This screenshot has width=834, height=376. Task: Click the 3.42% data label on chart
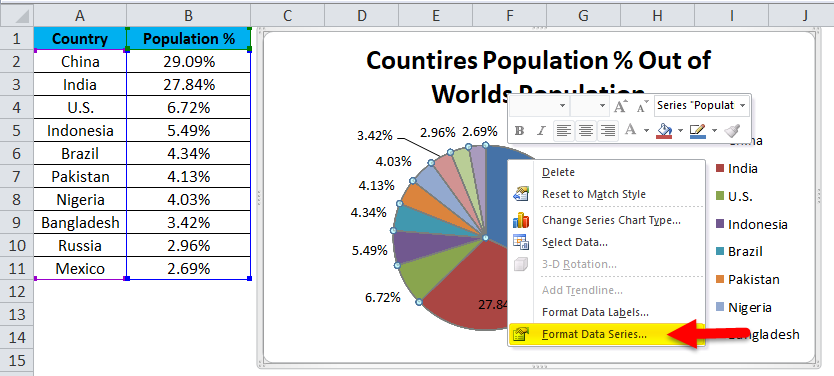click(x=374, y=136)
